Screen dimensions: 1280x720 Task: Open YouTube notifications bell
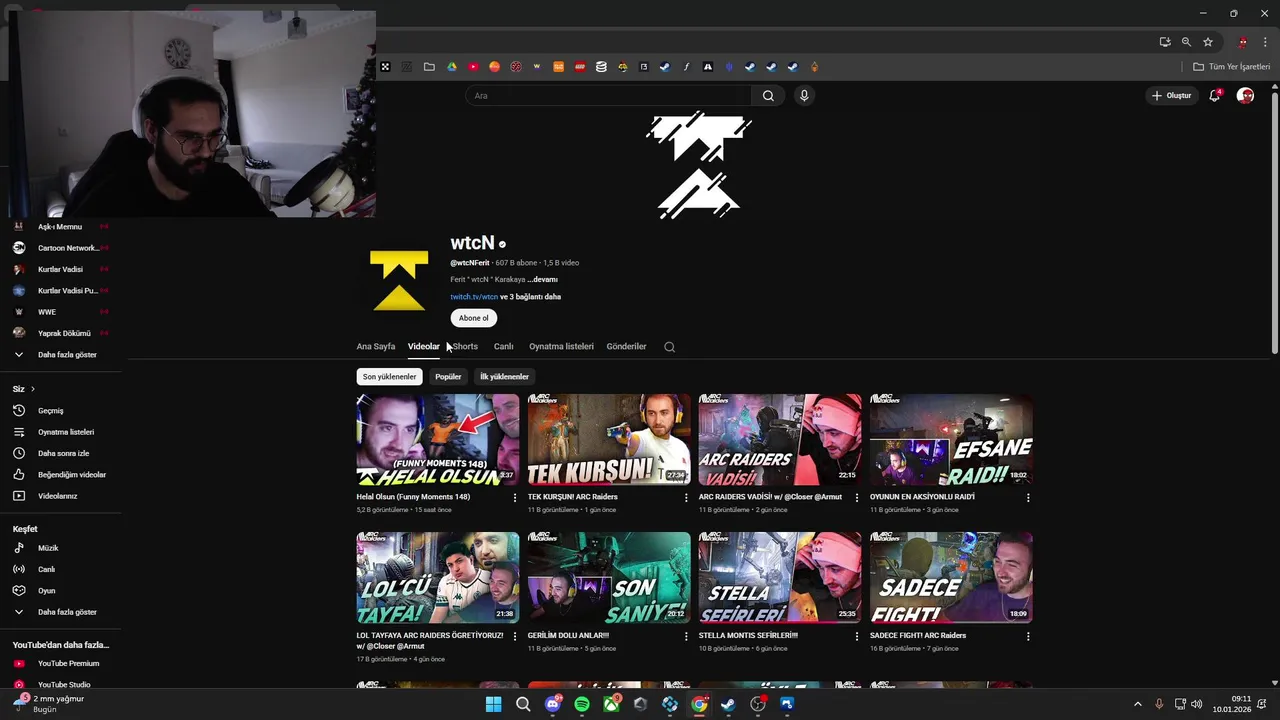click(1214, 96)
